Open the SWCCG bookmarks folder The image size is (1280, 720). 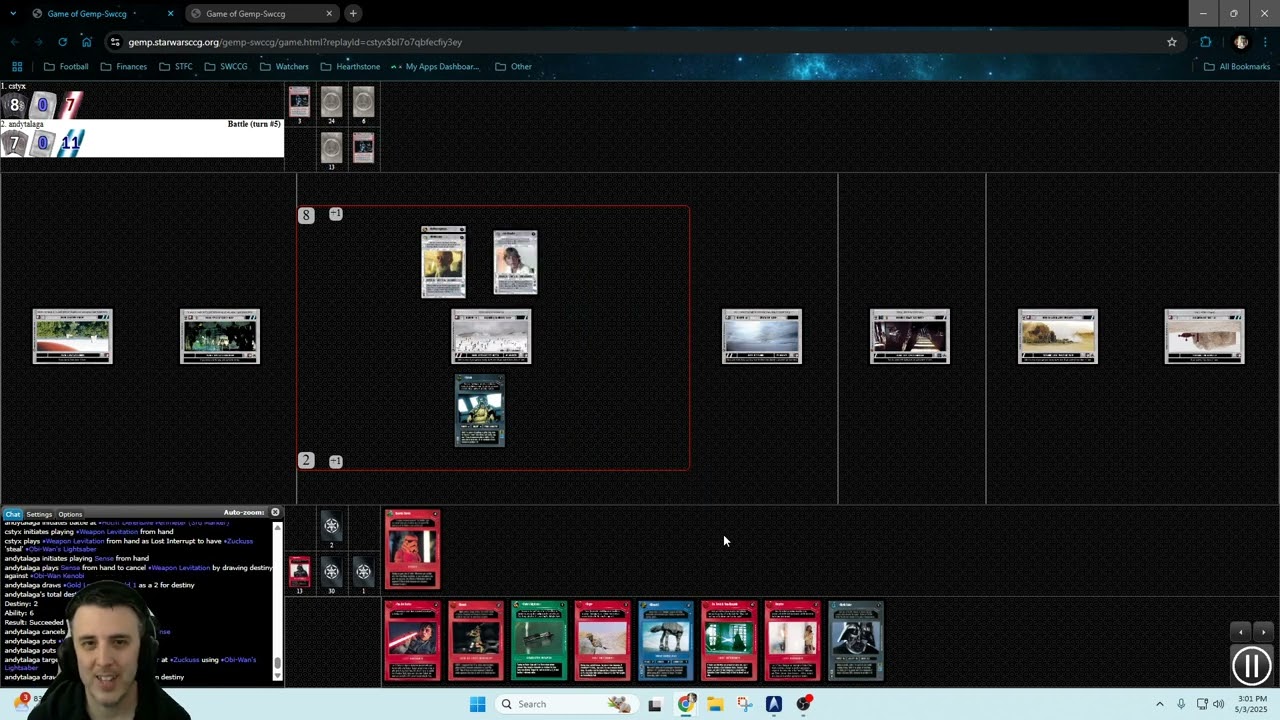coord(226,67)
